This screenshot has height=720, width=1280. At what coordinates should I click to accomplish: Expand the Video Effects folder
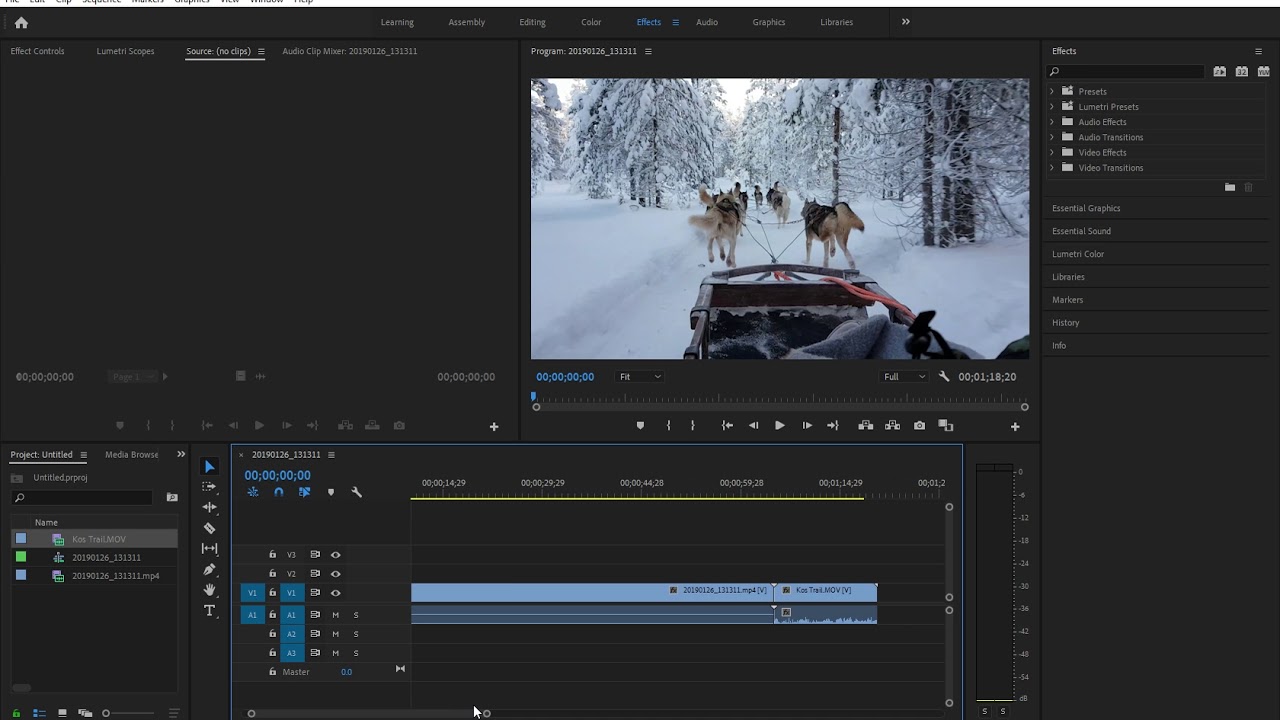pos(1052,153)
